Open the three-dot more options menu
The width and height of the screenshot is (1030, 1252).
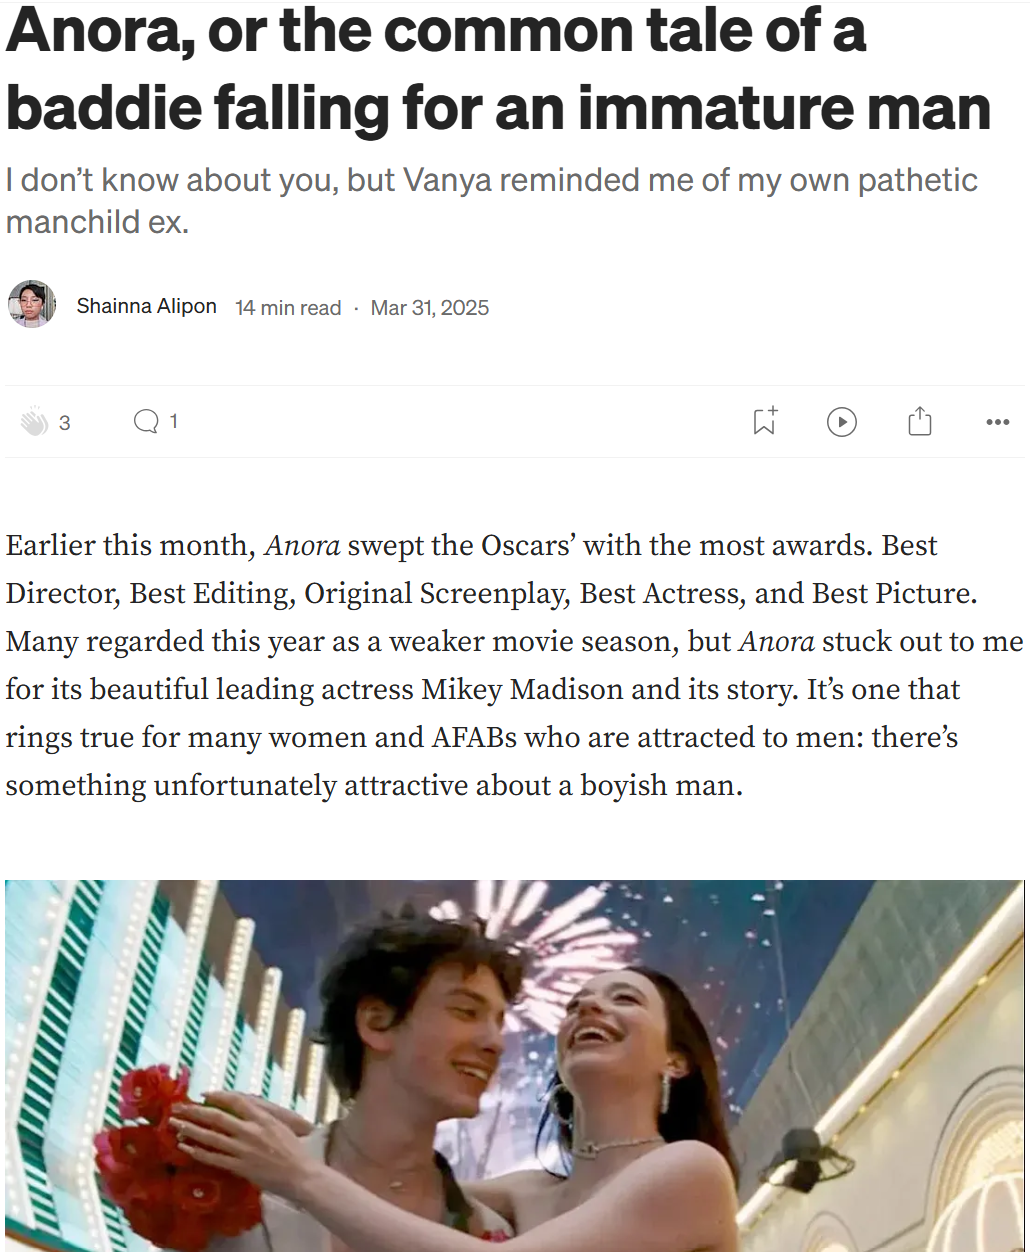[997, 422]
